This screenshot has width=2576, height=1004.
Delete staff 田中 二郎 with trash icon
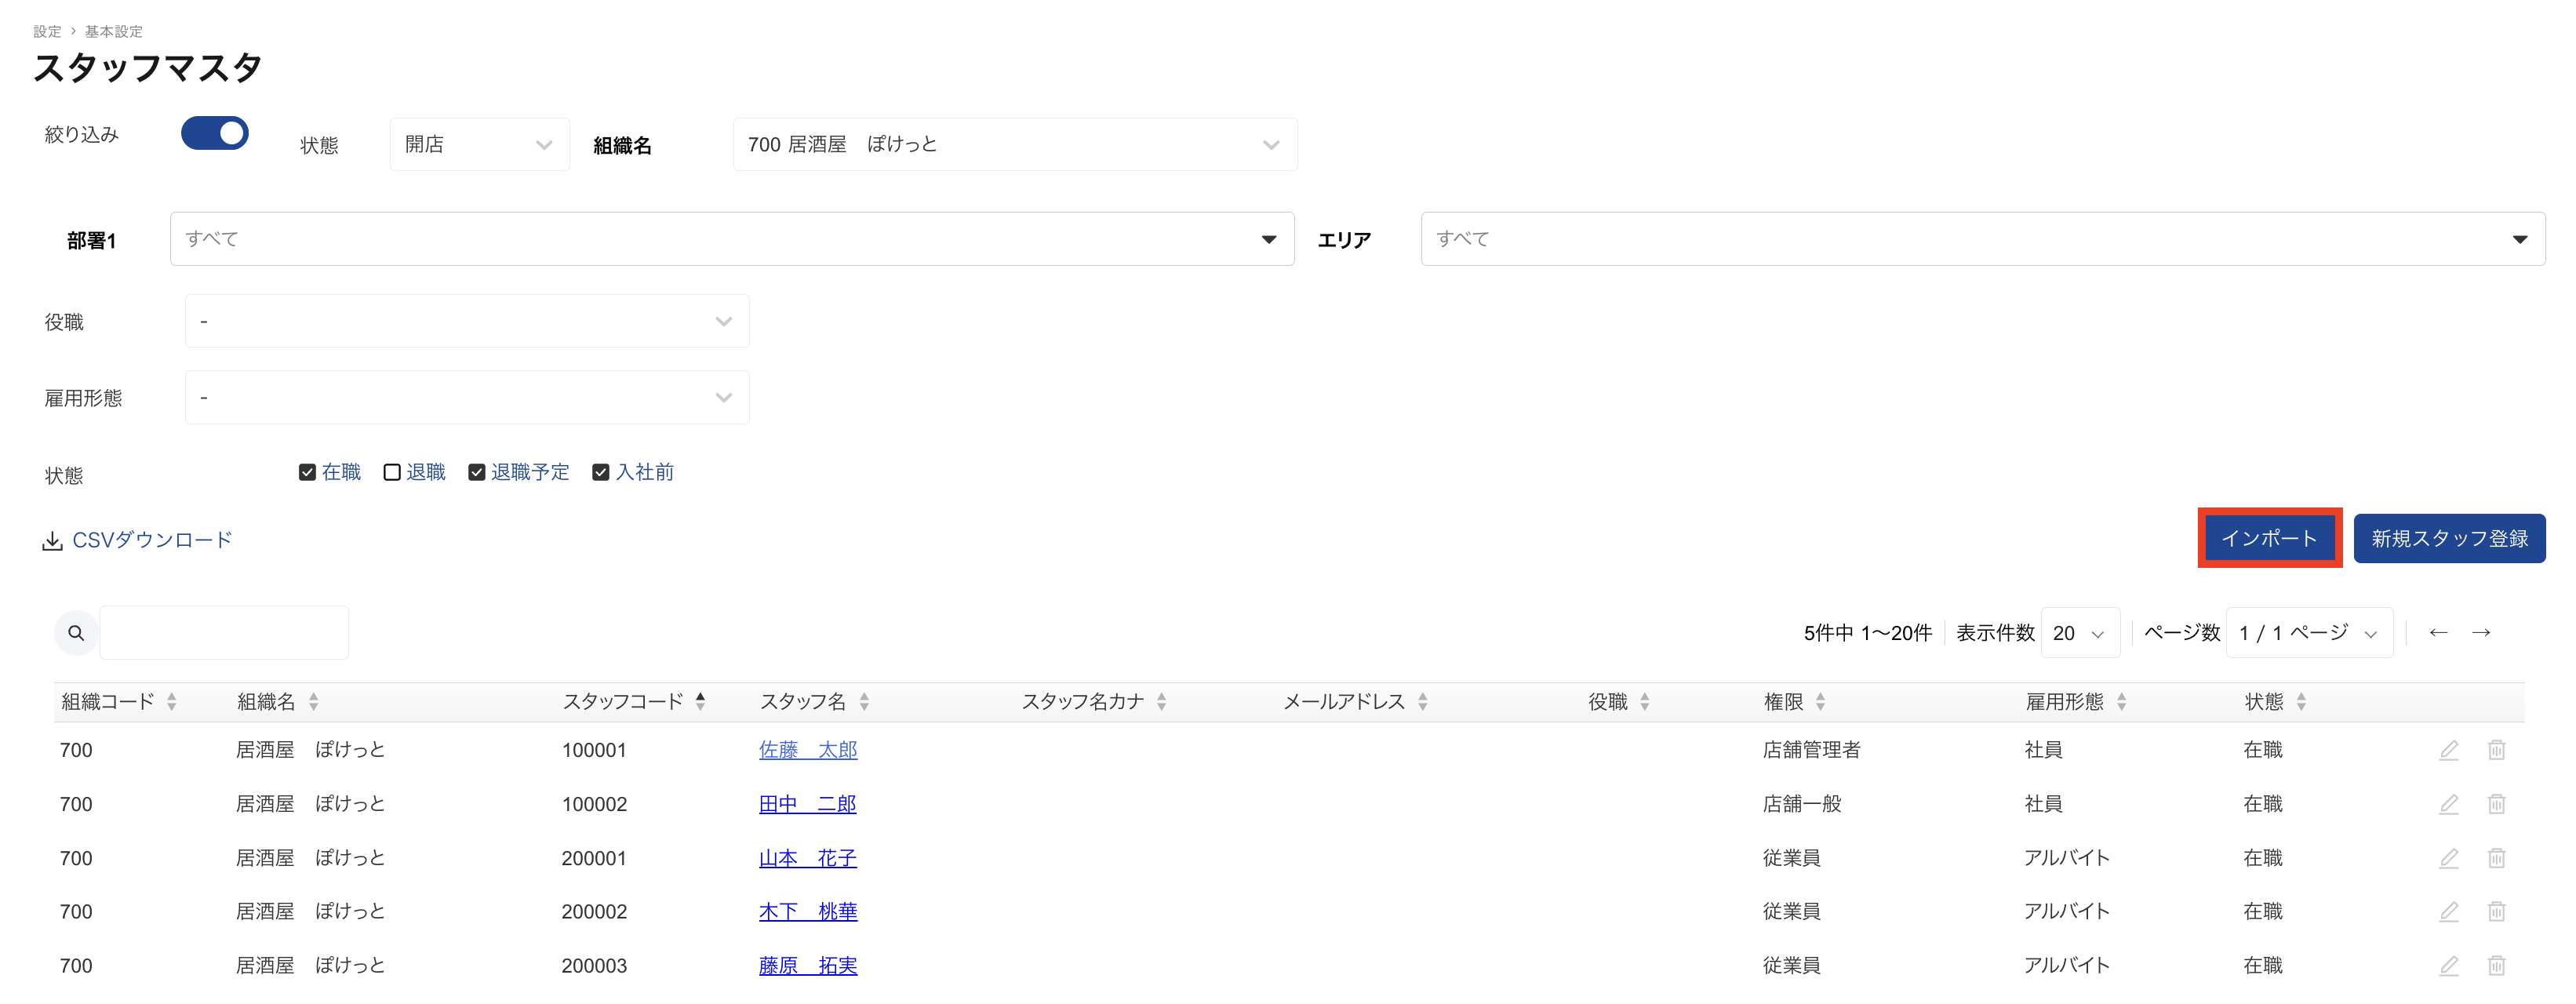click(x=2496, y=804)
